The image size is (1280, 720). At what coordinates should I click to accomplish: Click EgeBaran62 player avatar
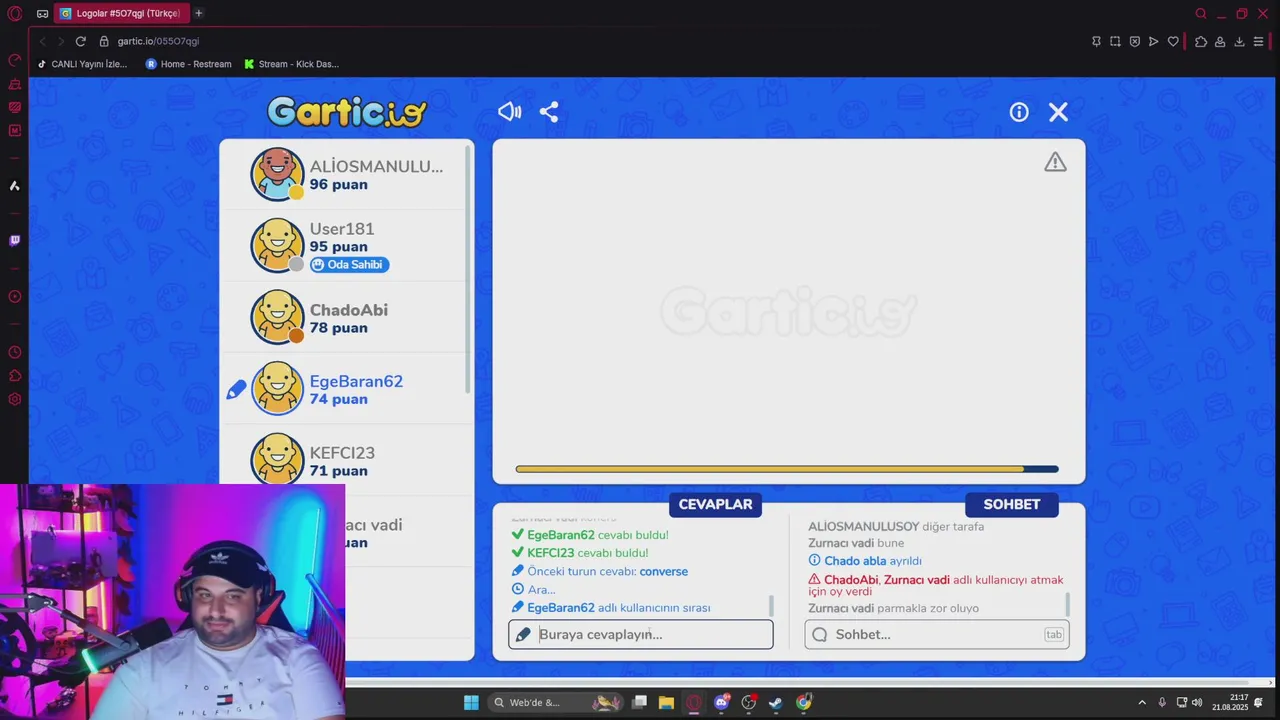click(x=277, y=388)
